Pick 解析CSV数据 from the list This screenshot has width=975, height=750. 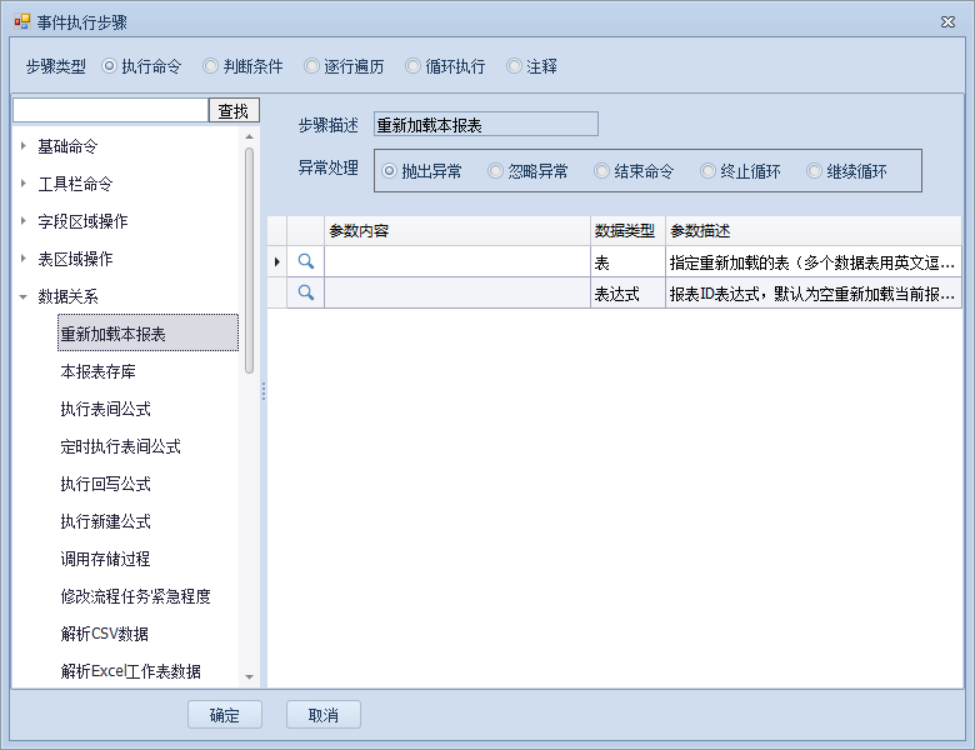pyautogui.click(x=105, y=634)
